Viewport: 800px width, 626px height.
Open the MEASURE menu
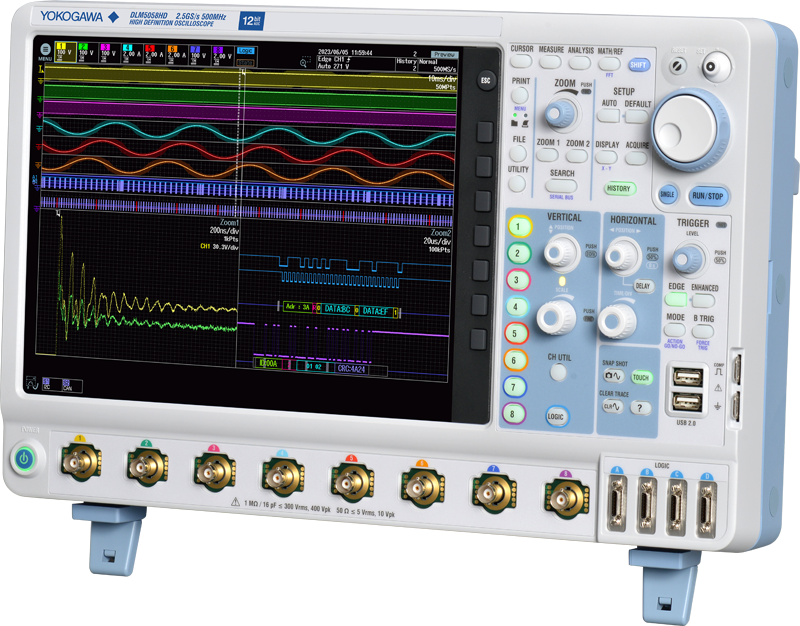pyautogui.click(x=551, y=61)
